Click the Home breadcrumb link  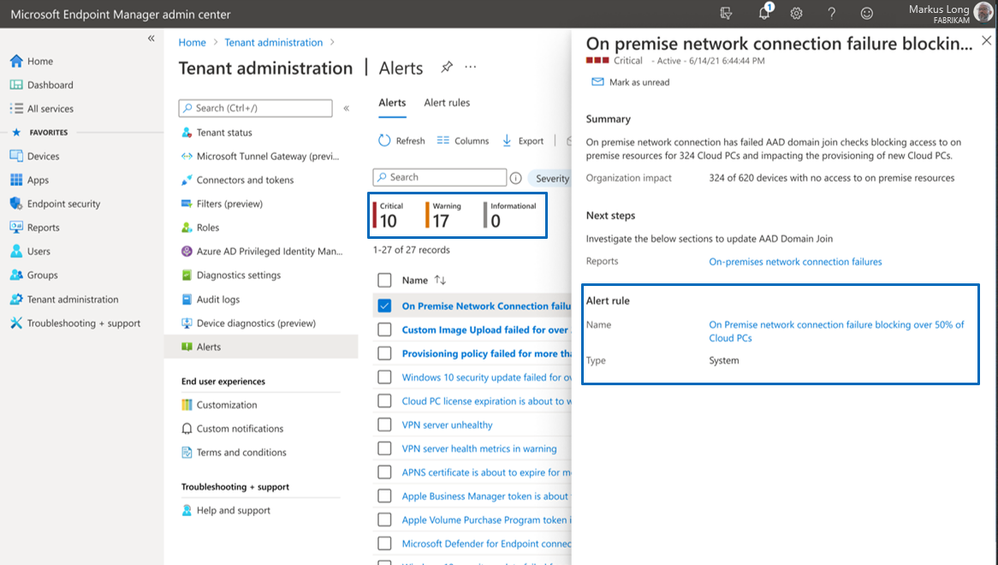[192, 42]
